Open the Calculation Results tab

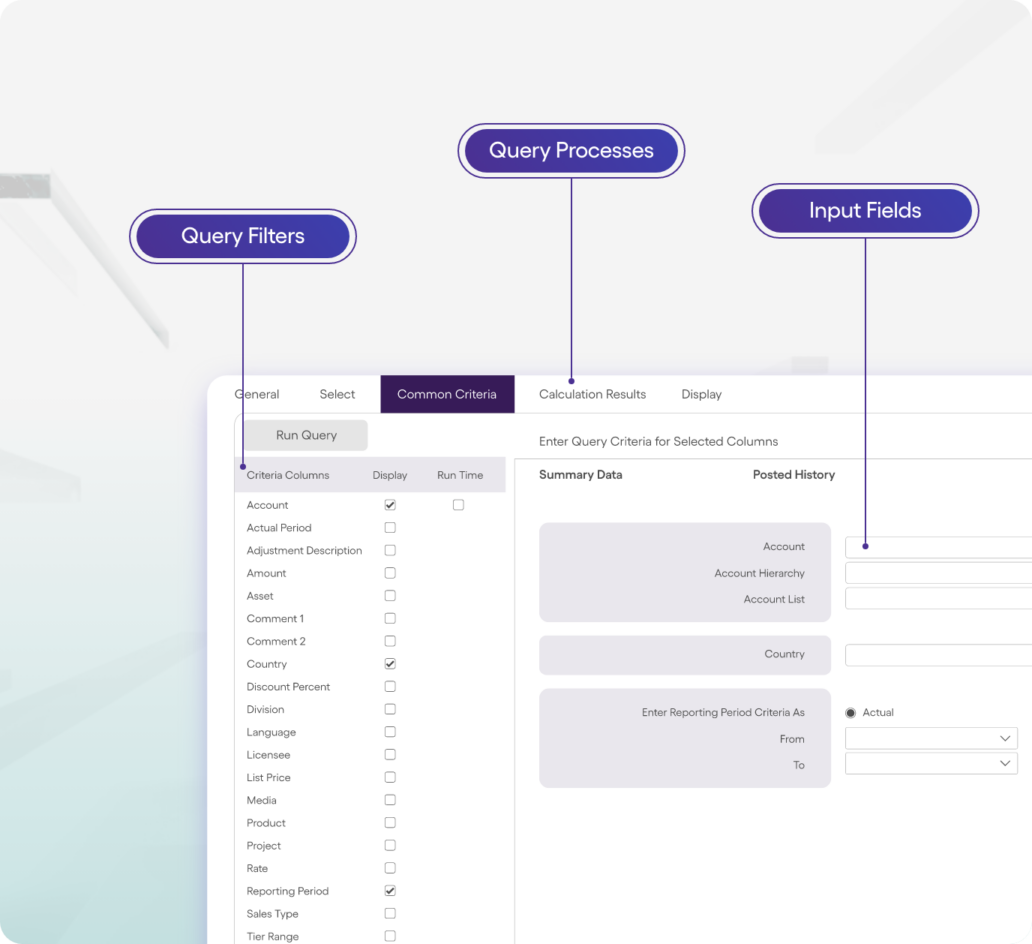click(592, 394)
